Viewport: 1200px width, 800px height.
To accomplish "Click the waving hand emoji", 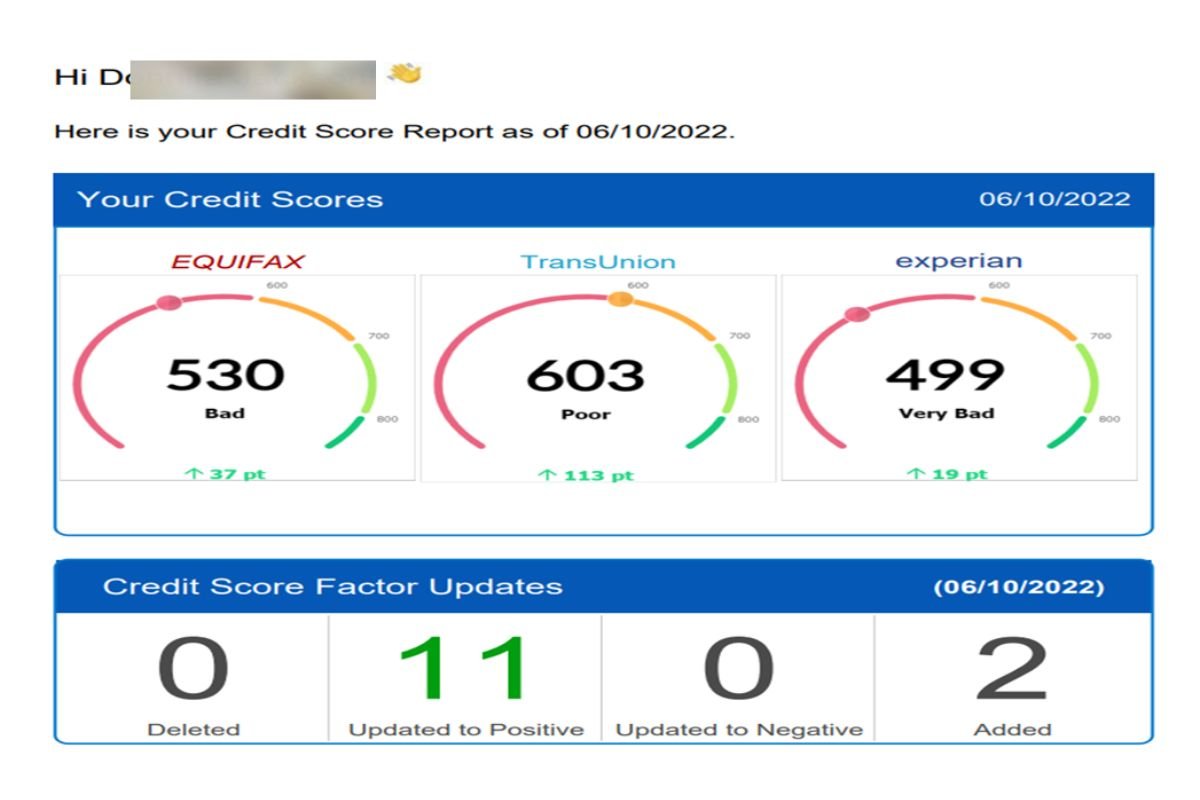I will point(405,73).
